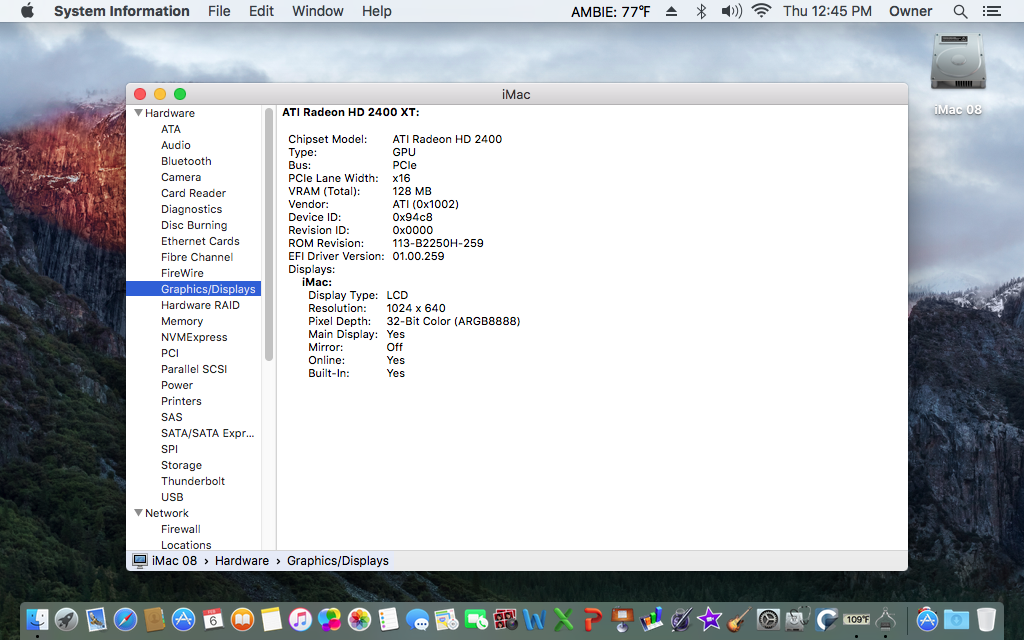Open the Help menu
This screenshot has width=1024, height=640.
pos(377,11)
